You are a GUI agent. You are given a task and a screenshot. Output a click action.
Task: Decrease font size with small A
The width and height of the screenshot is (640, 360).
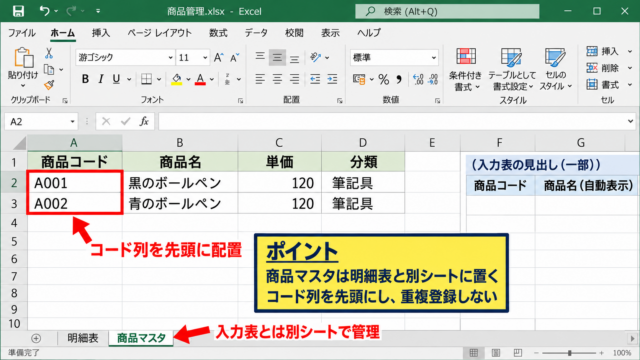[235, 58]
